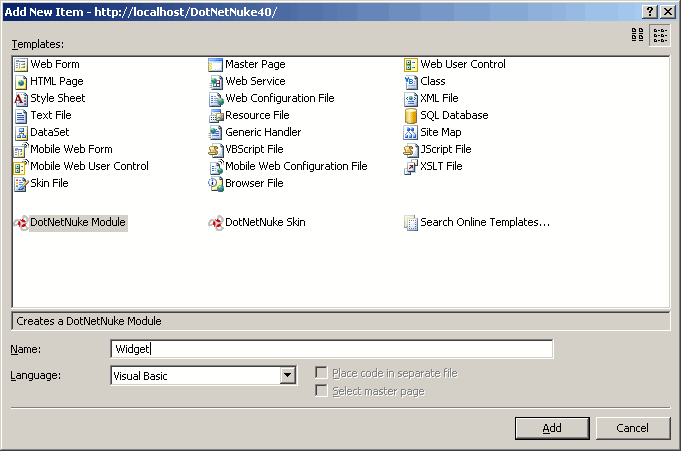Pick the Style Sheet template icon
The image size is (681, 451).
click(20, 99)
